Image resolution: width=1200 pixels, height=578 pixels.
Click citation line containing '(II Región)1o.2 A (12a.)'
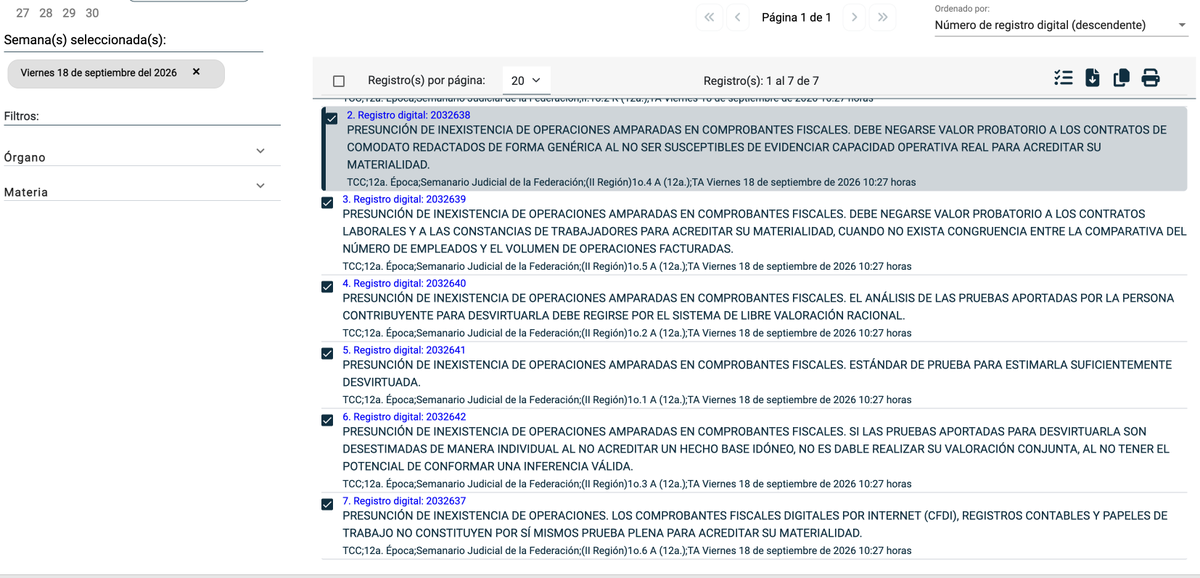627,333
